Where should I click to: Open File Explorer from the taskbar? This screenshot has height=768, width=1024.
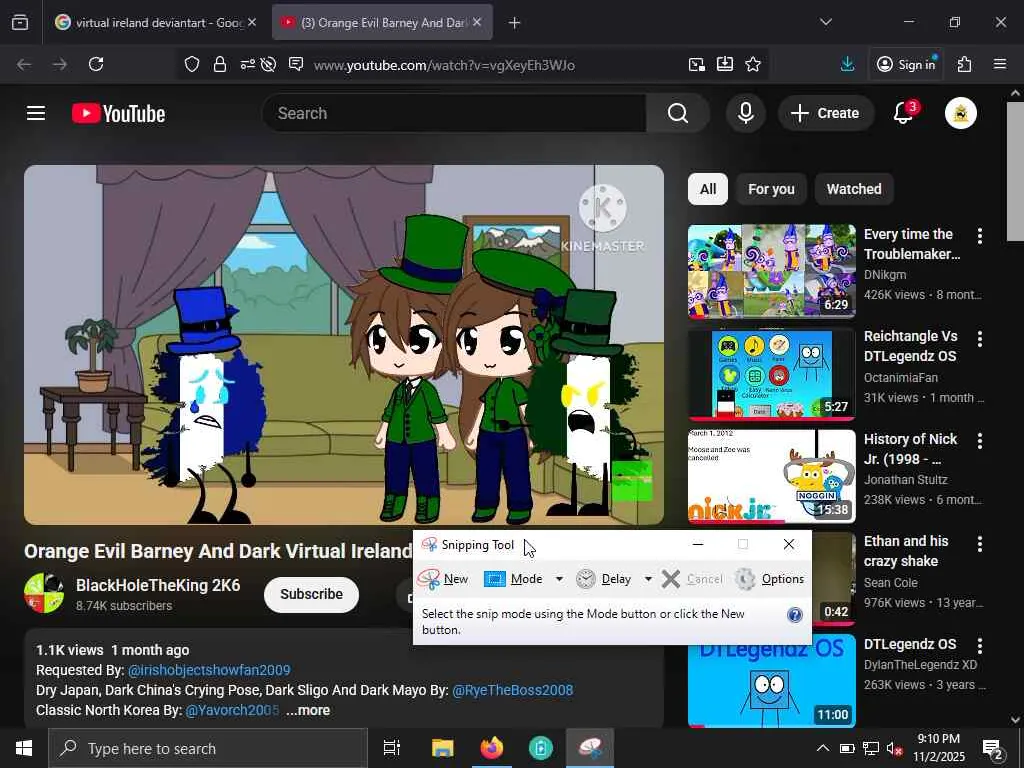tap(442, 748)
